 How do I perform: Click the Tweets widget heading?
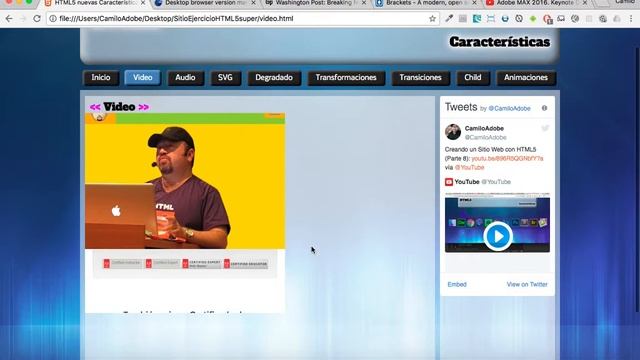(x=461, y=107)
